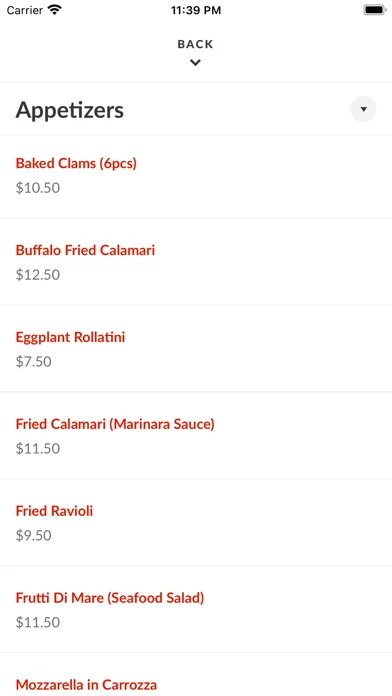Viewport: 392px width, 696px height.
Task: Tap the $7.50 Eggplant Rollatini price
Action: (x=34, y=362)
